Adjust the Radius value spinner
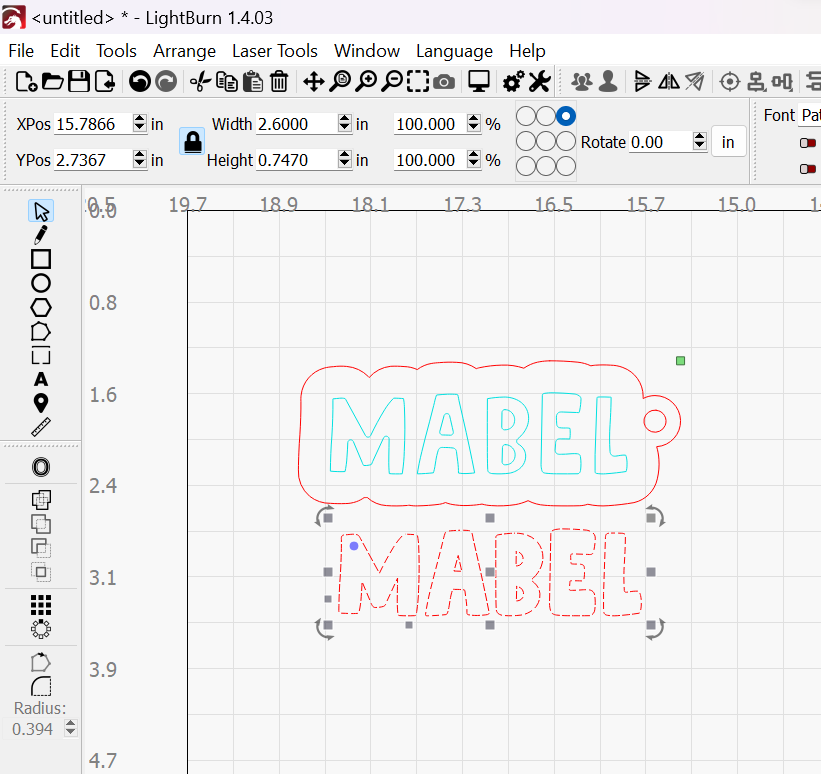Screen dimensions: 821x774 [x=70, y=729]
